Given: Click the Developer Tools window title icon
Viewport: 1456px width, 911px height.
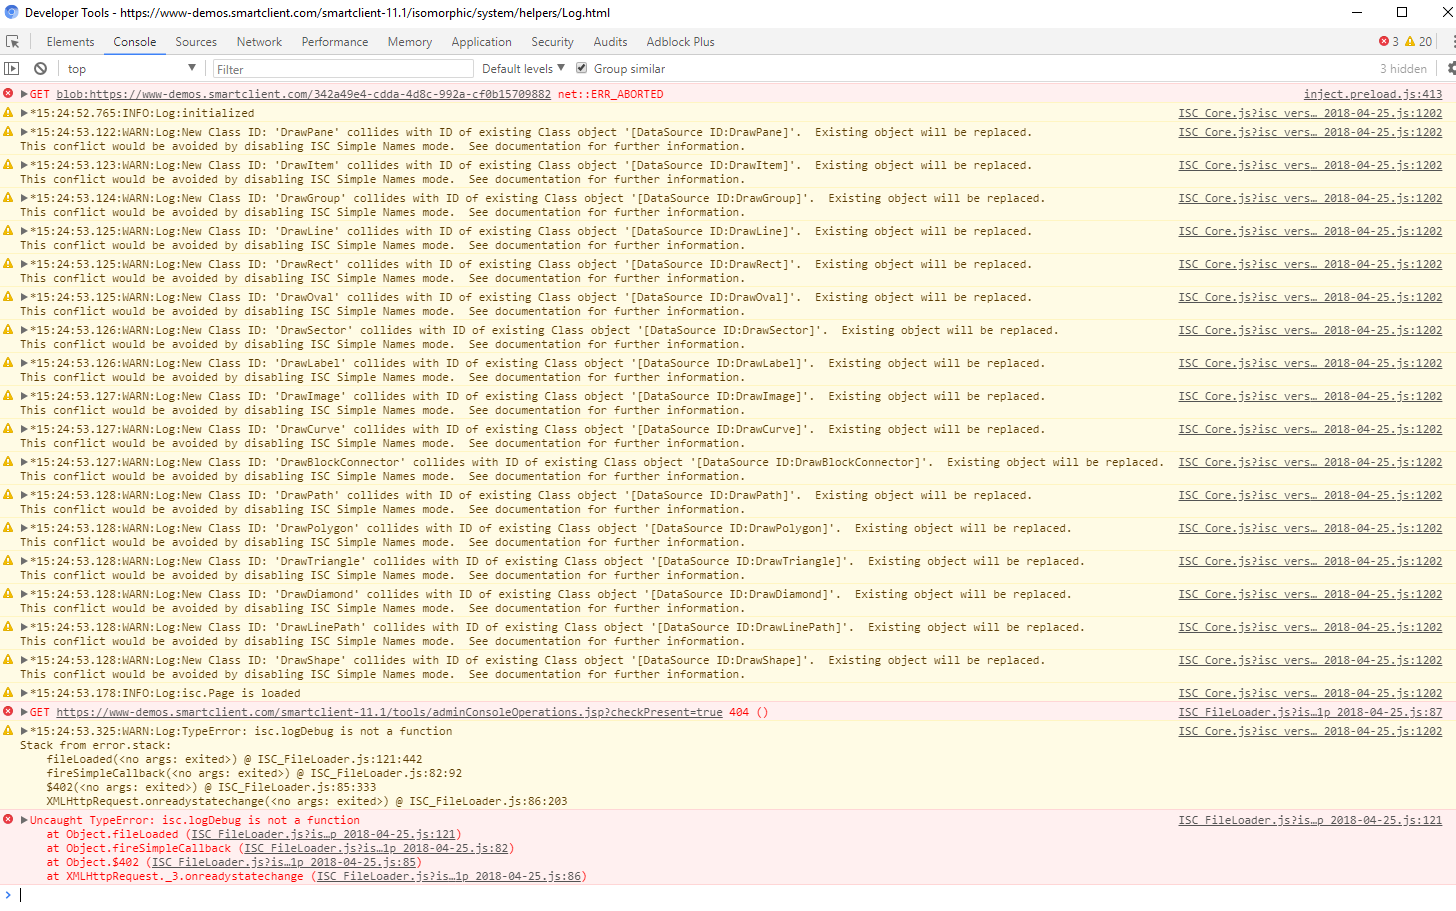Looking at the screenshot, I should [12, 13].
